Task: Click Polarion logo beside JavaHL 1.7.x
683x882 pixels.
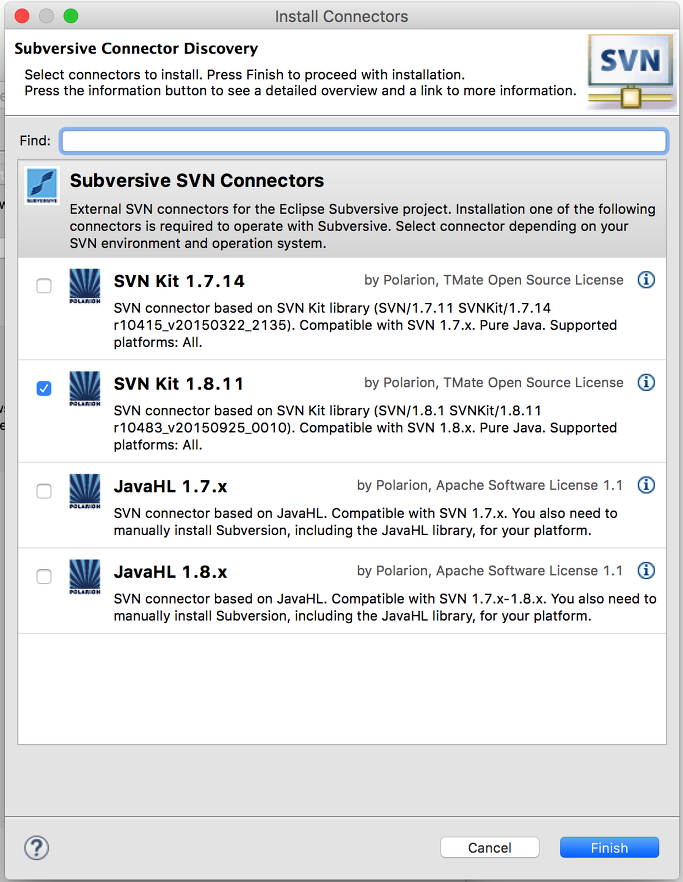Action: click(85, 491)
